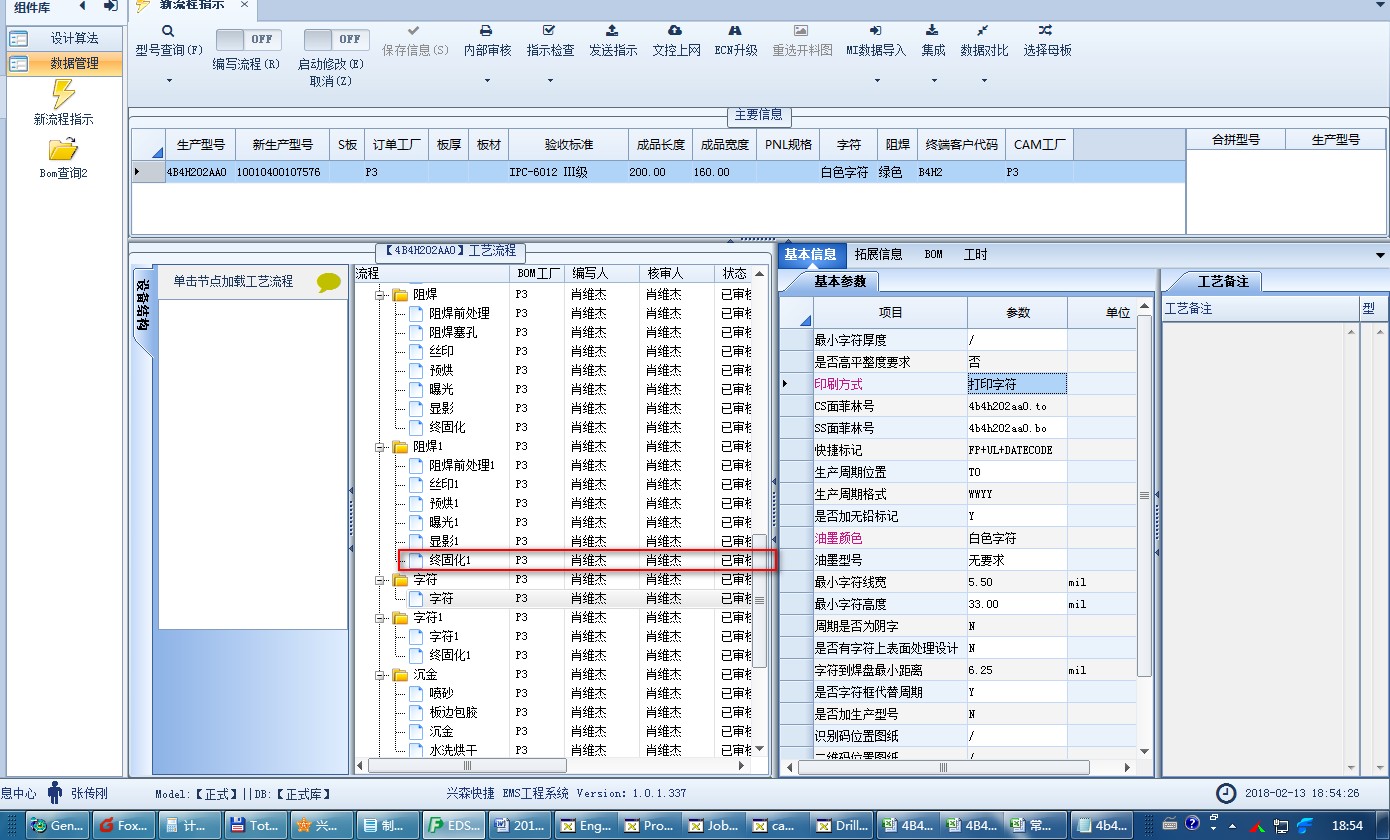
Task: Click the 组件库 pin panel icon
Action: coord(110,6)
